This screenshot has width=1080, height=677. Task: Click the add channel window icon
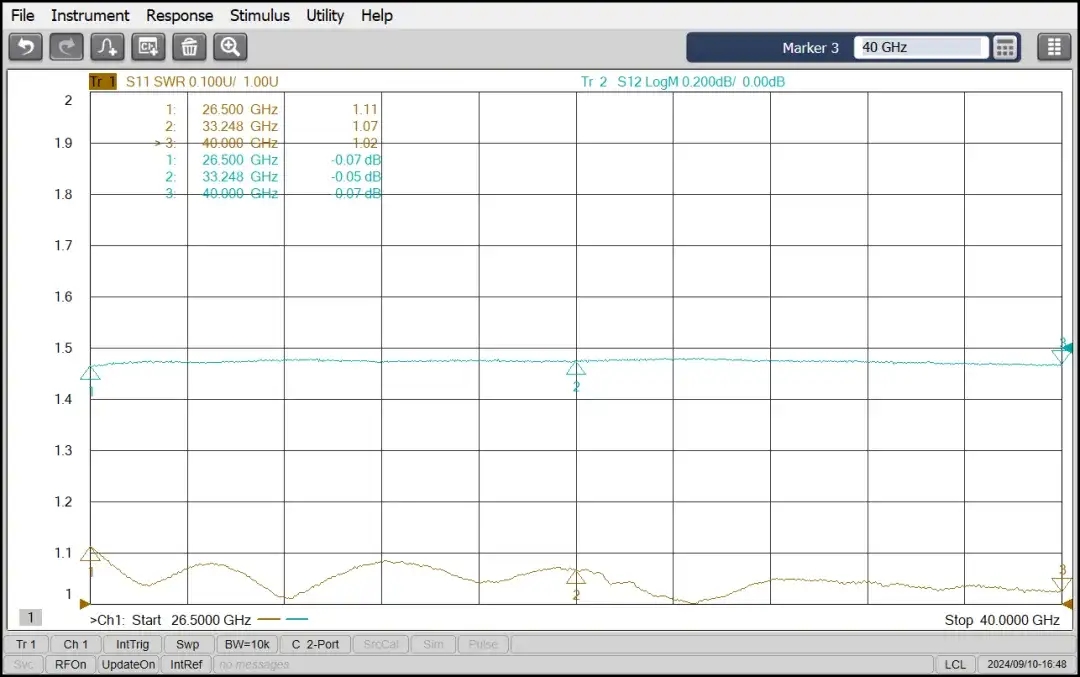pyautogui.click(x=148, y=47)
